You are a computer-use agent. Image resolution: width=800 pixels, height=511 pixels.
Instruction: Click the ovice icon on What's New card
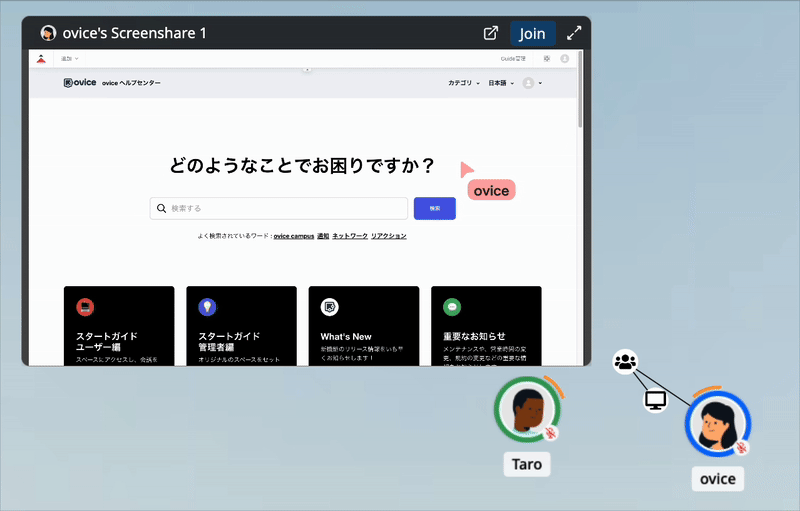point(330,307)
